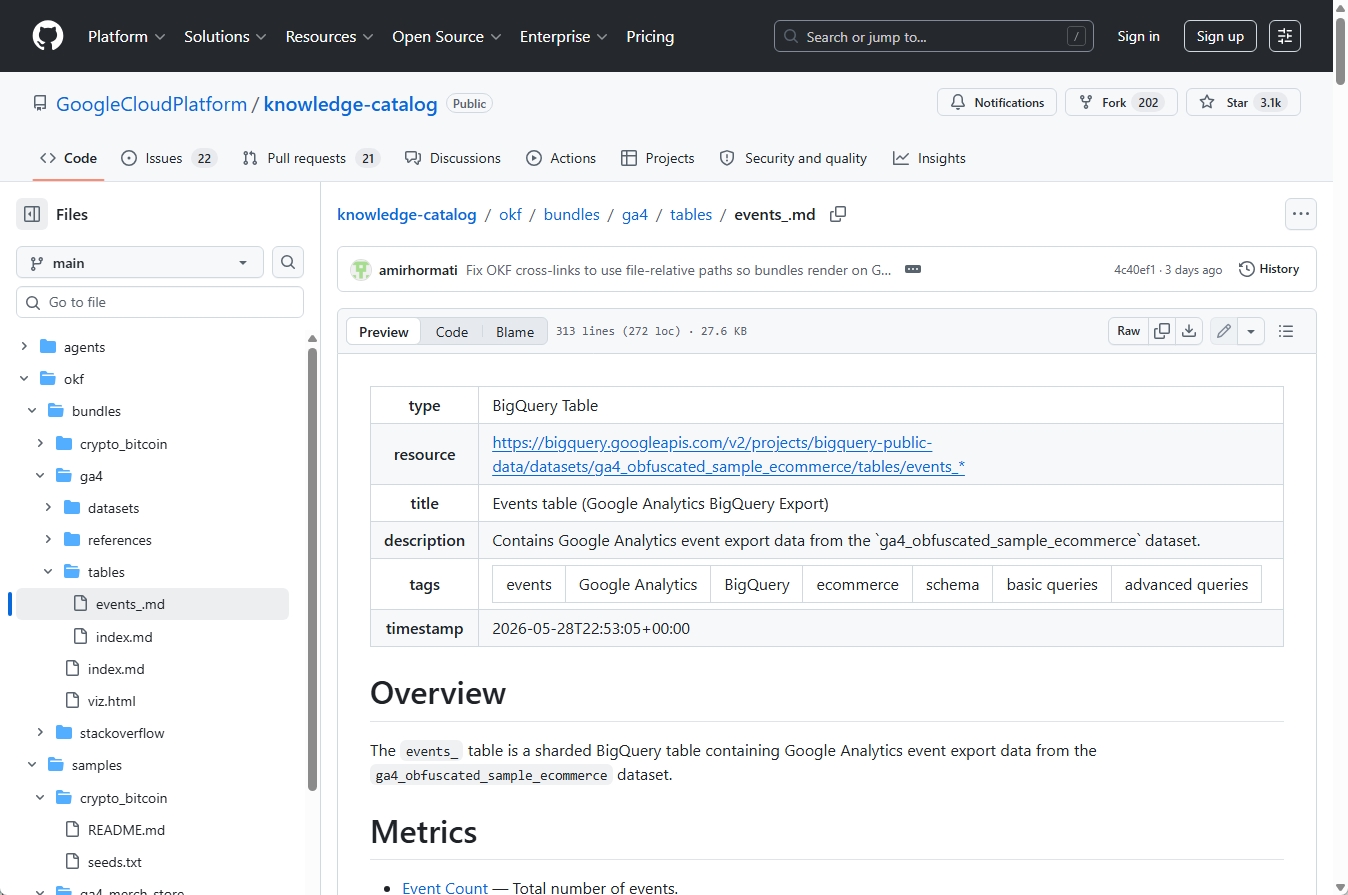This screenshot has height=895, width=1348.
Task: Download the raw file icon
Action: [x=1188, y=331]
